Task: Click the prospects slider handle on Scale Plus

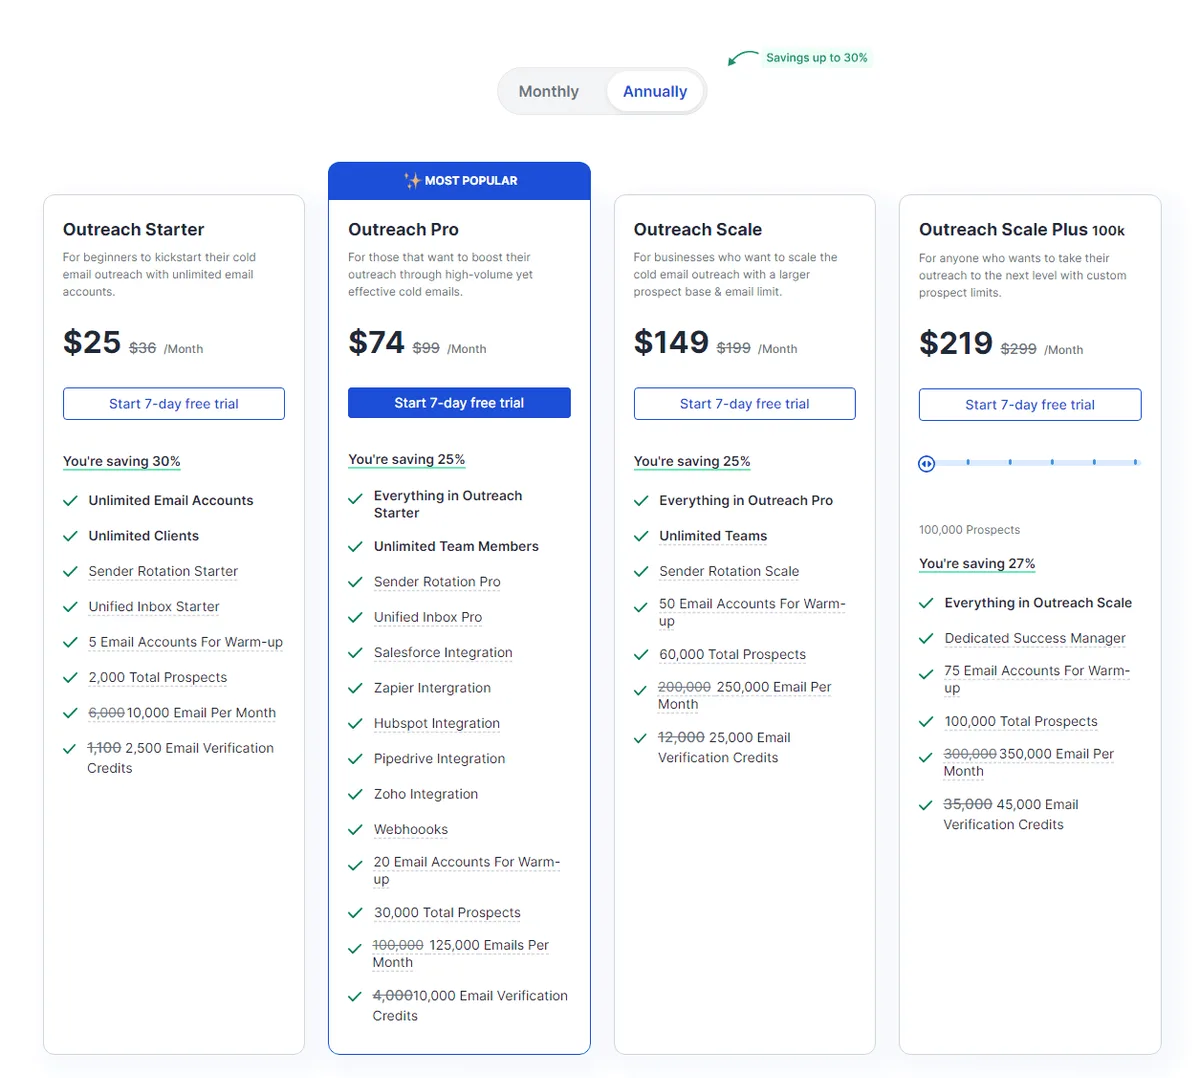Action: (x=926, y=463)
